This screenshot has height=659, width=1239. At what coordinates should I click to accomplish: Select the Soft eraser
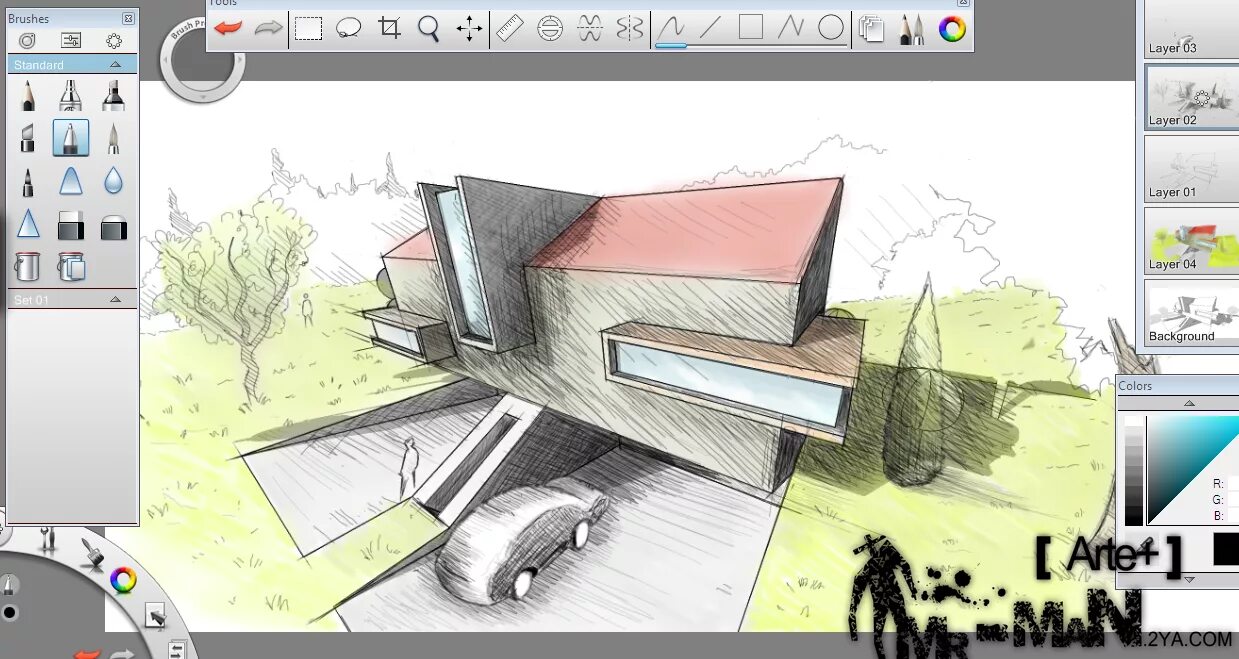click(113, 227)
